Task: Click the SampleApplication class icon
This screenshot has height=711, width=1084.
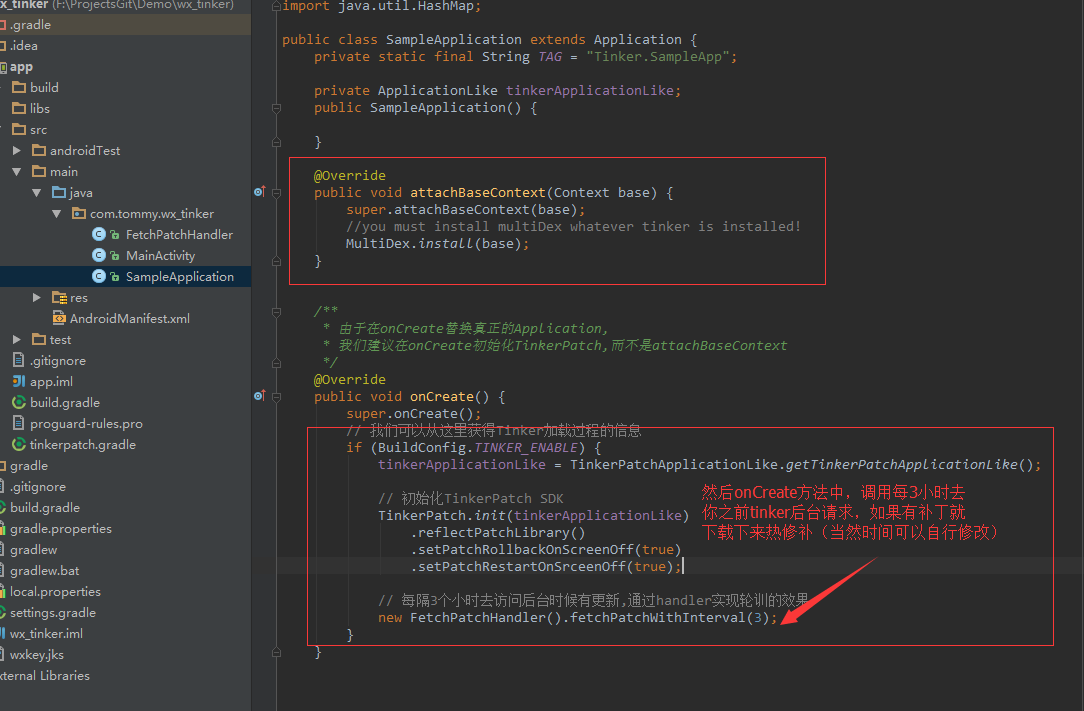Action: pyautogui.click(x=99, y=277)
